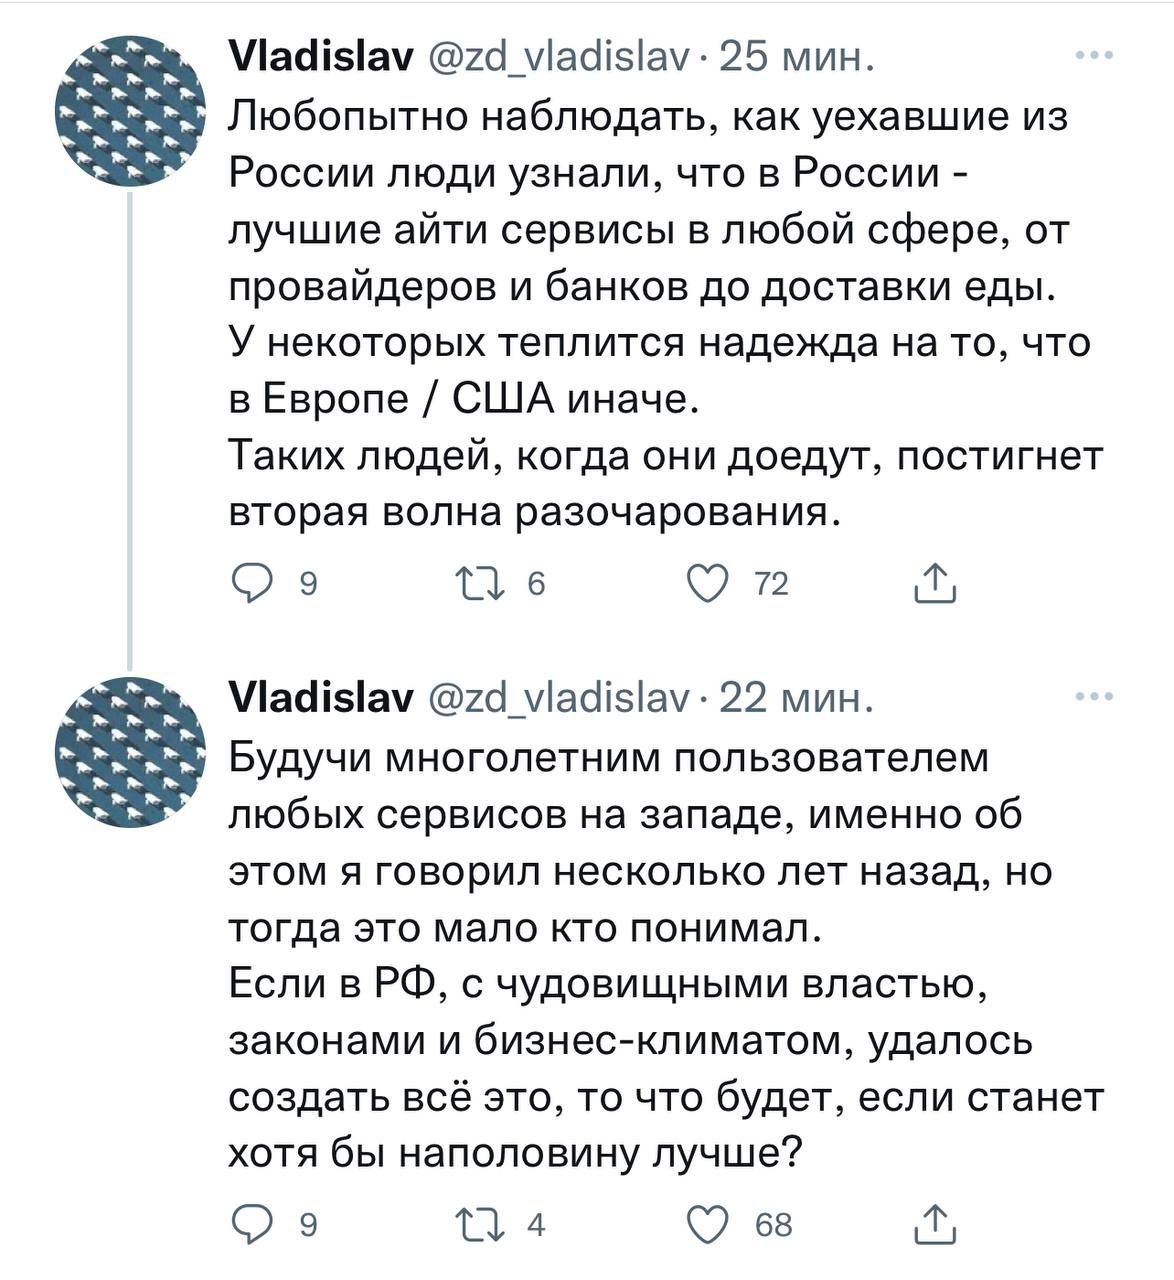The image size is (1174, 1280).
Task: Like the tweet with 72 likes
Action: (709, 584)
